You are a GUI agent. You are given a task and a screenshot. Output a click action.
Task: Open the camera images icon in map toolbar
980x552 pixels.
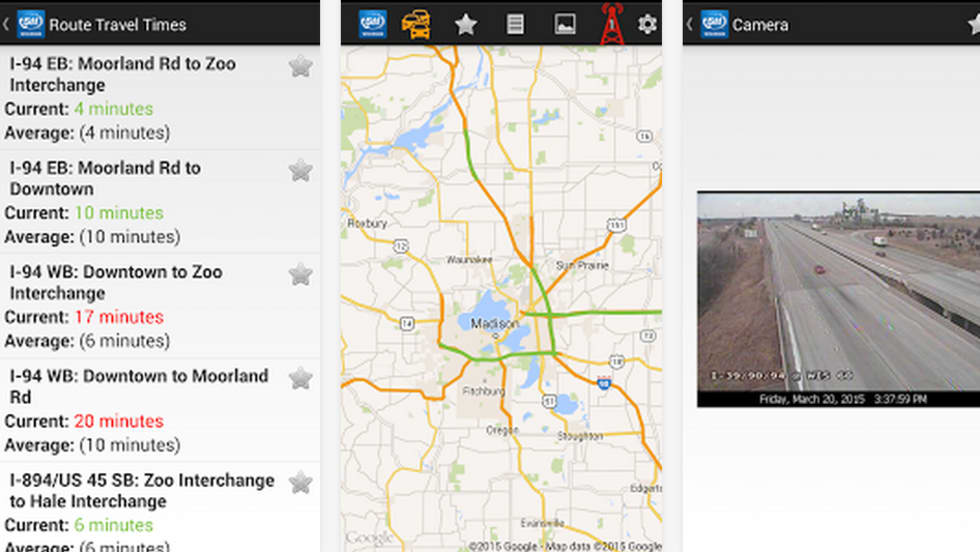click(565, 24)
